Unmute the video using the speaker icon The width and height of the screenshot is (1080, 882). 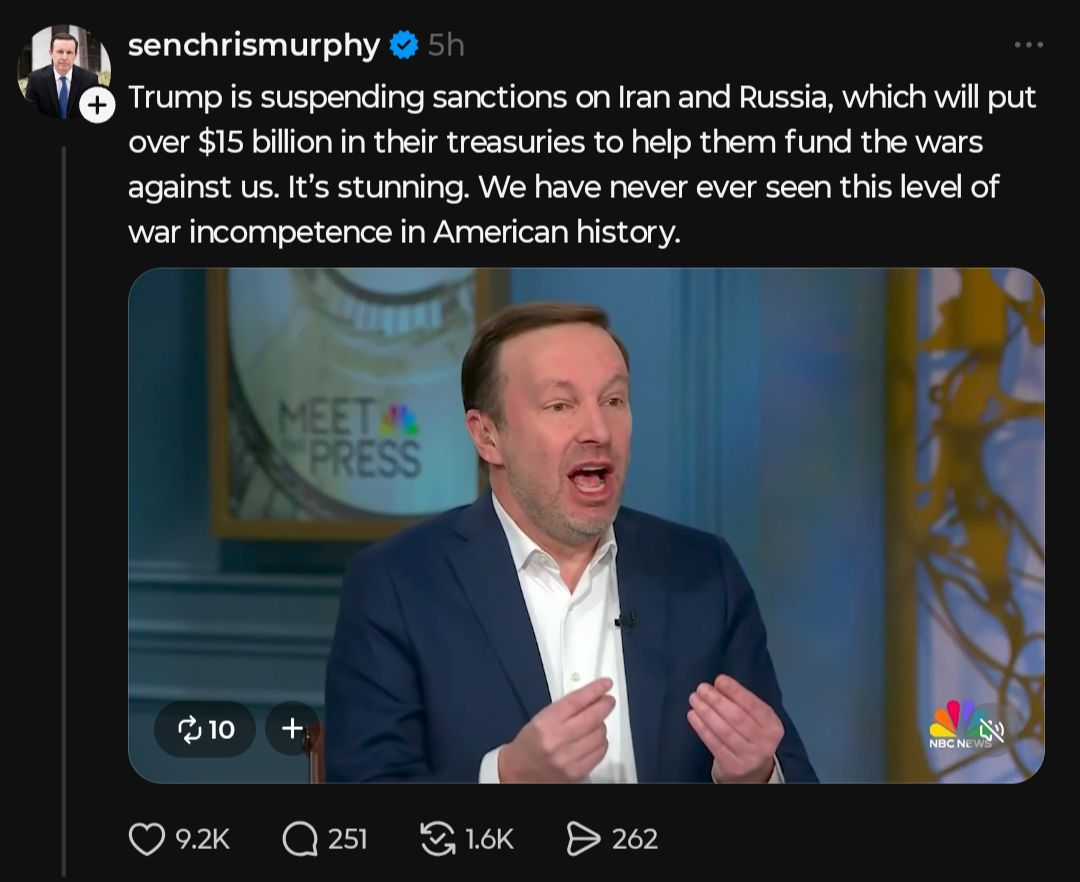pyautogui.click(x=992, y=730)
